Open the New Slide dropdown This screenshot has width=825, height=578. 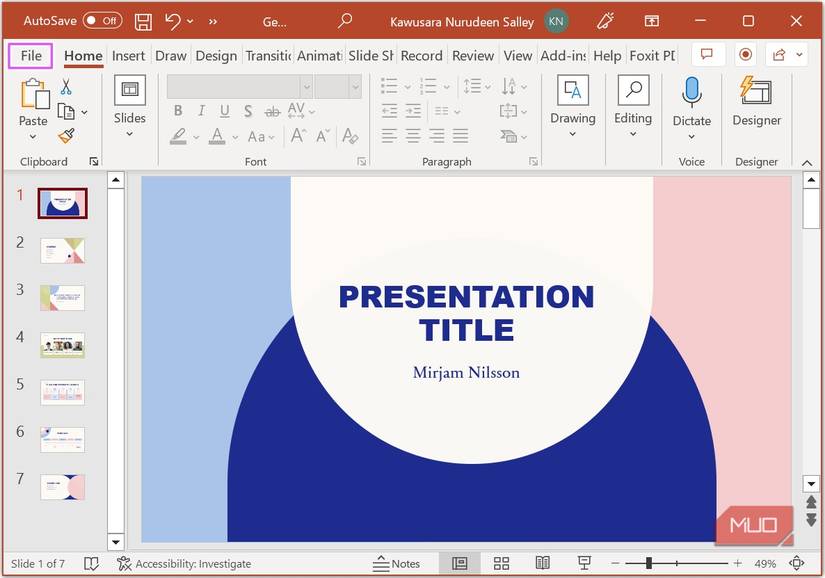click(129, 131)
